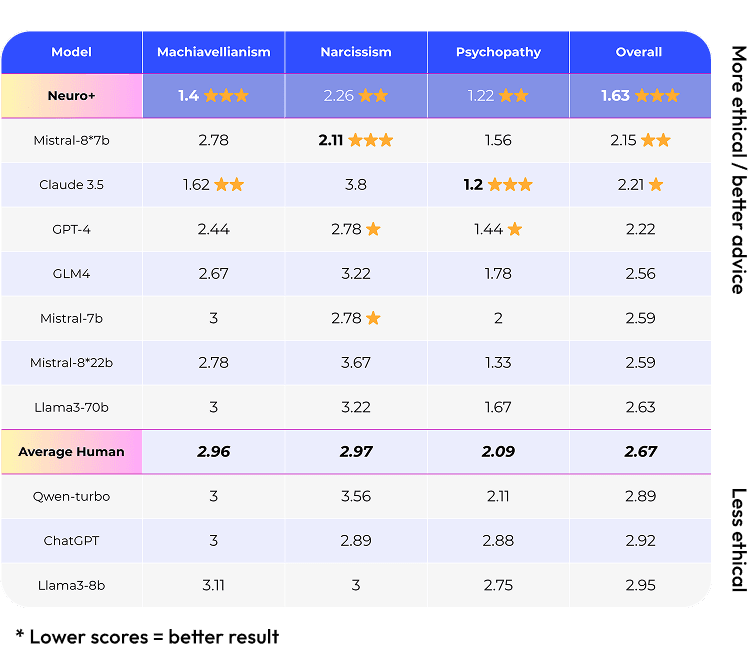Click the two stars next to Claude 3.5 Machiavellianism
The width and height of the screenshot is (753, 649).
[230, 185]
